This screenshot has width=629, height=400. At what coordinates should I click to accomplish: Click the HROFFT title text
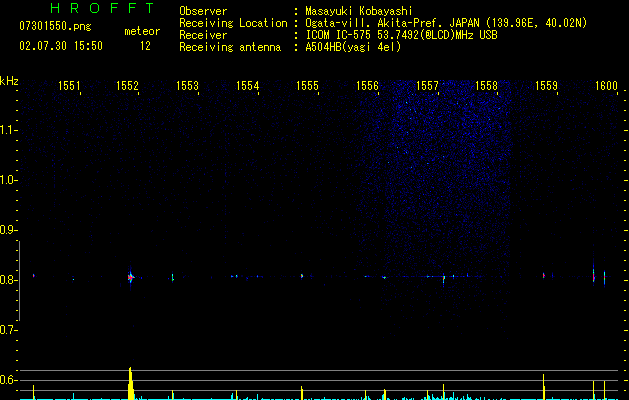pyautogui.click(x=102, y=8)
